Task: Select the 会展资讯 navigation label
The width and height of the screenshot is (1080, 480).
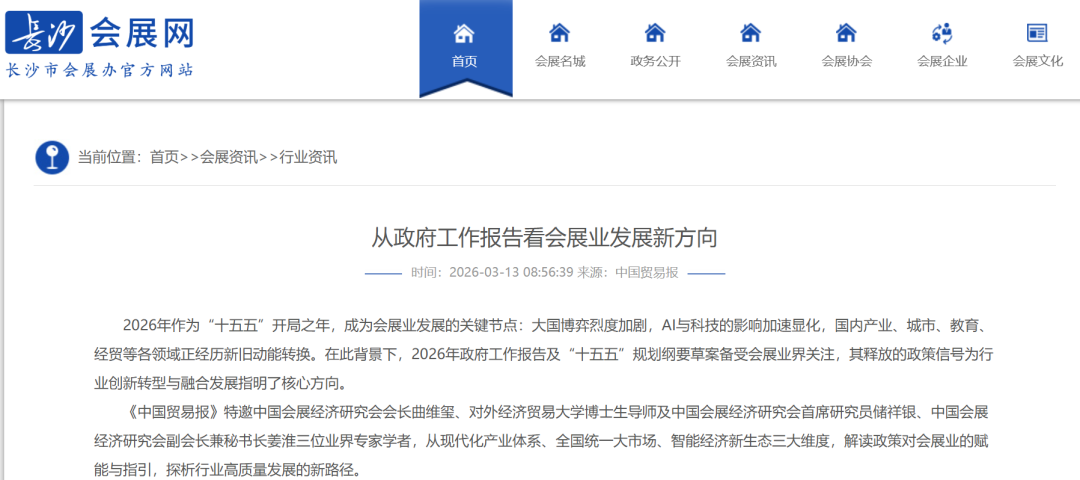Action: (751, 61)
